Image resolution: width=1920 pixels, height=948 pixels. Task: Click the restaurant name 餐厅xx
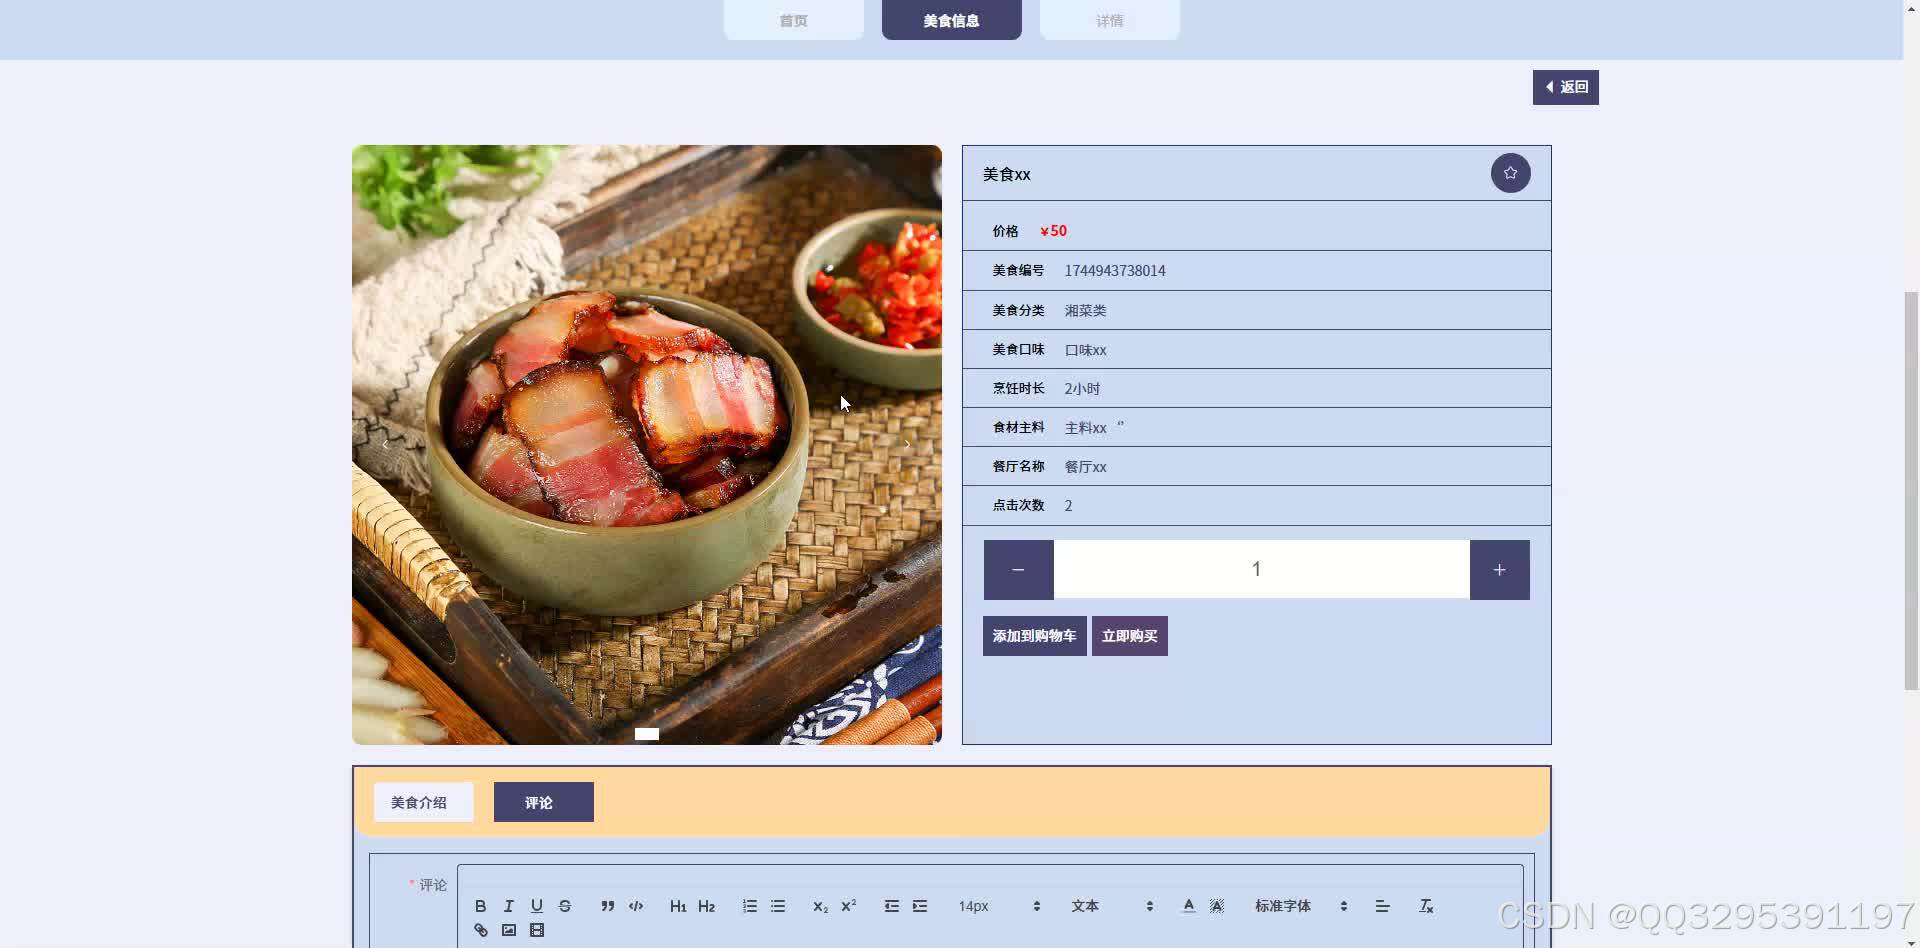pyautogui.click(x=1085, y=467)
